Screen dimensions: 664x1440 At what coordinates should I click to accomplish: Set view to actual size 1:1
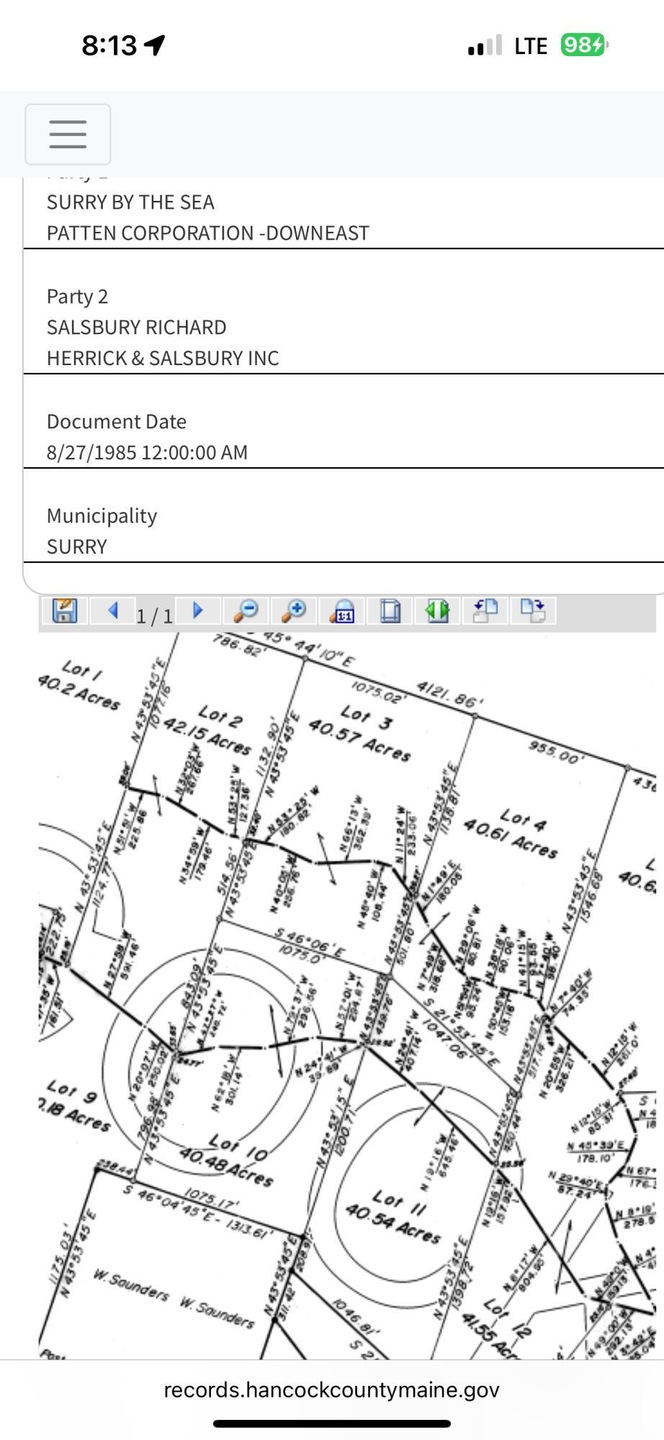342,610
